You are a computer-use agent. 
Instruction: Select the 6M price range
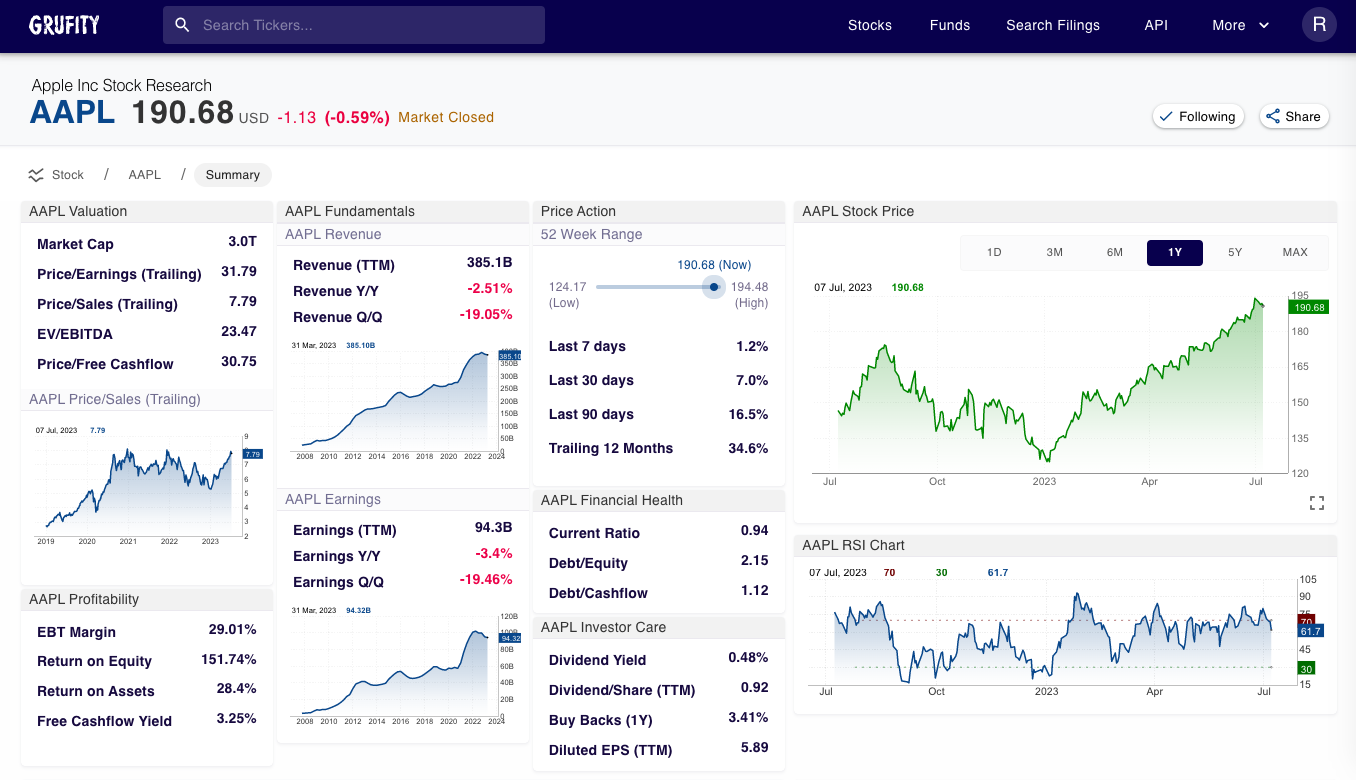pyautogui.click(x=1115, y=252)
